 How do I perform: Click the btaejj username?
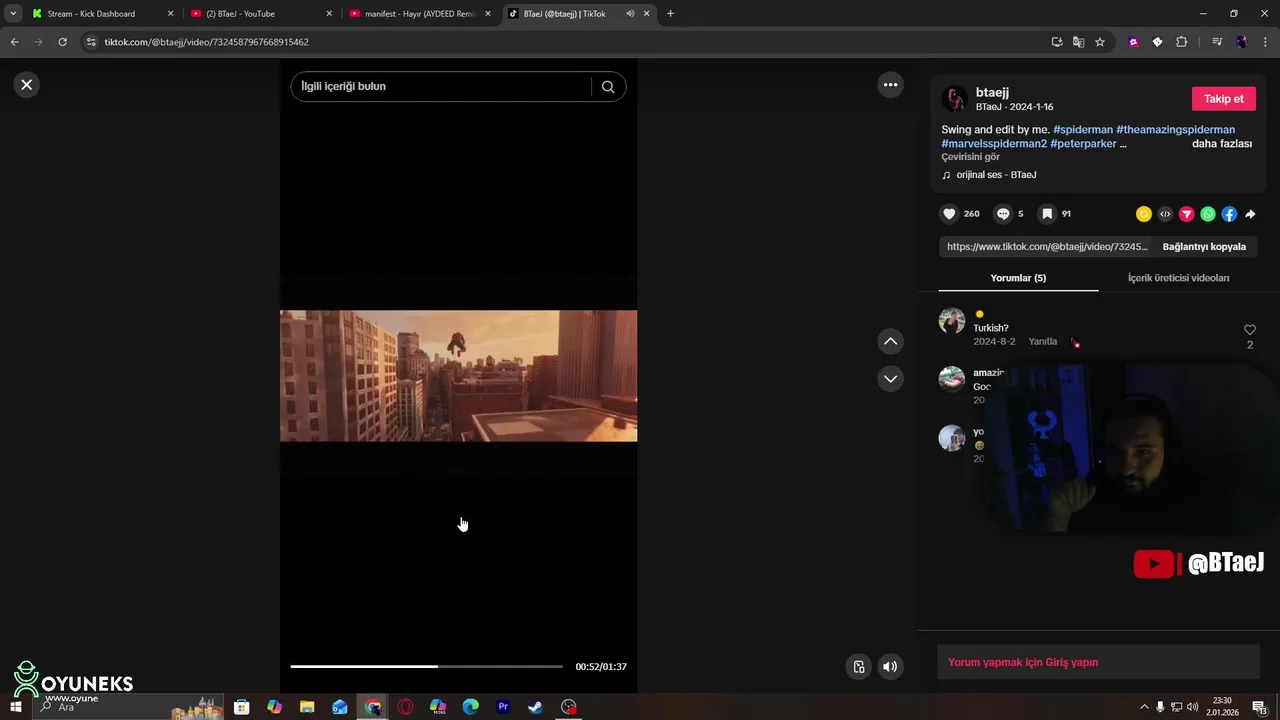pyautogui.click(x=992, y=93)
